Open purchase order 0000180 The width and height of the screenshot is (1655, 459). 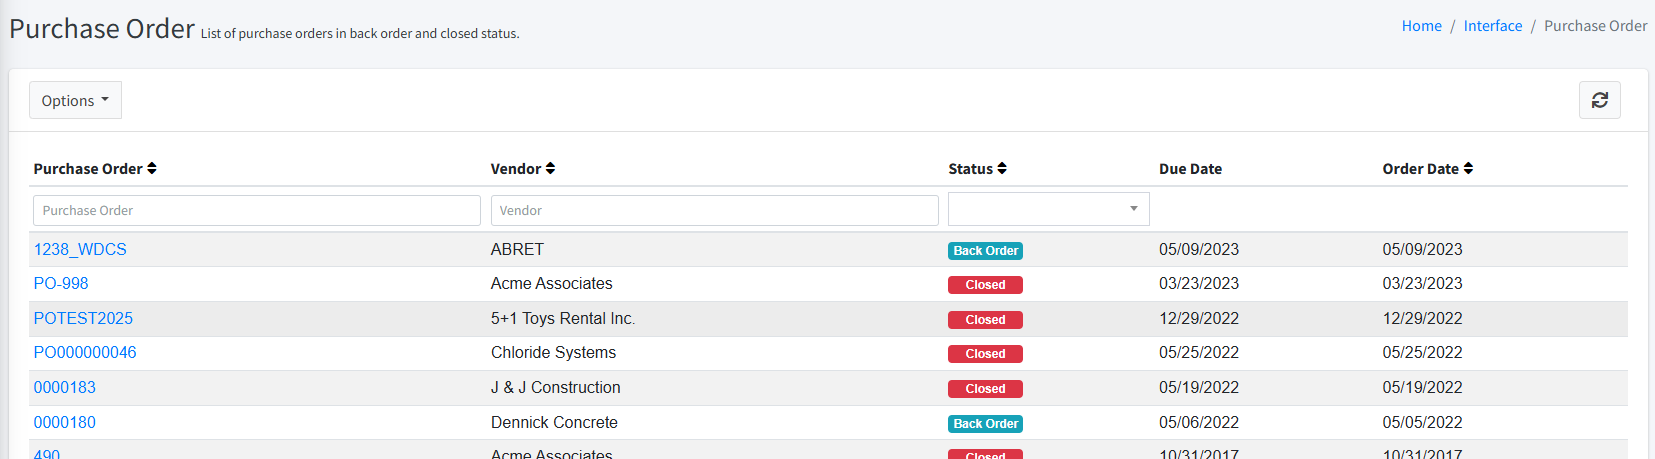pos(65,422)
